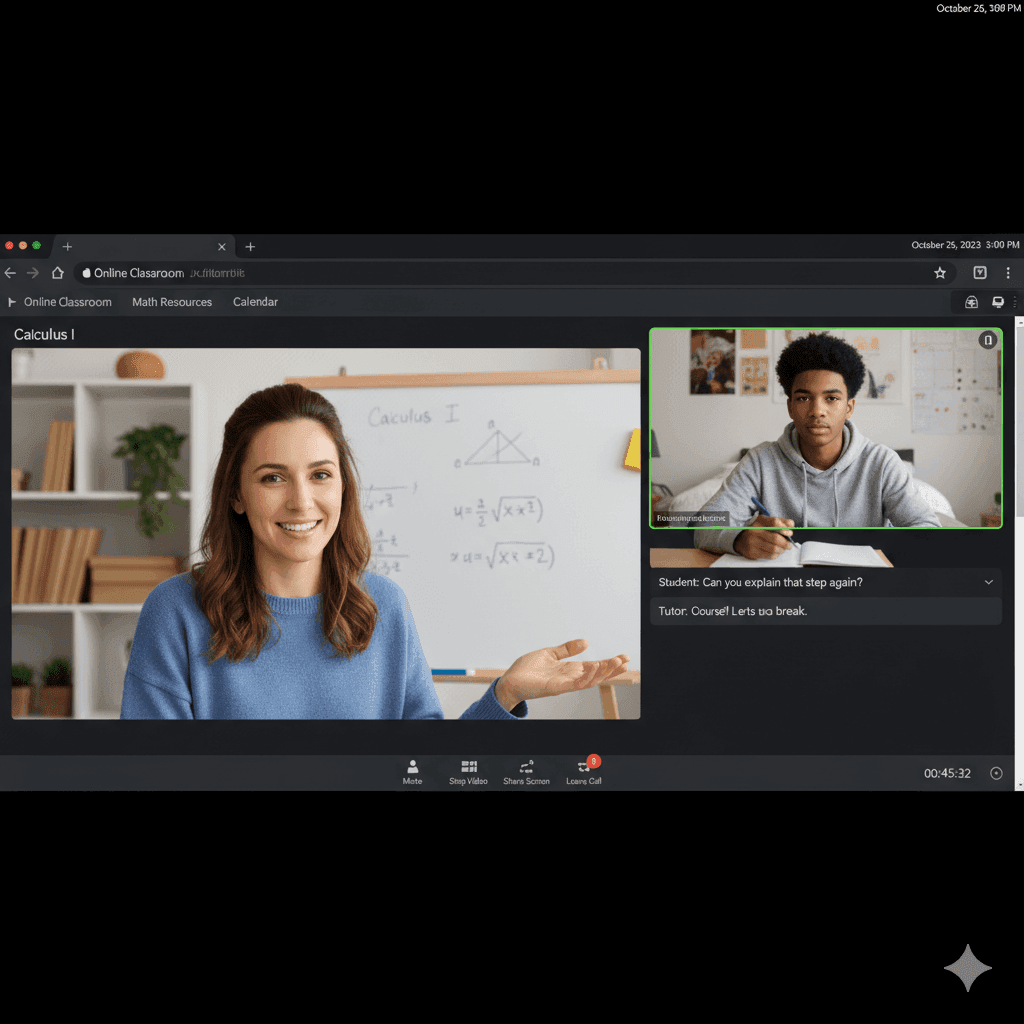Click the browser home icon
The height and width of the screenshot is (1024, 1024).
(x=58, y=273)
